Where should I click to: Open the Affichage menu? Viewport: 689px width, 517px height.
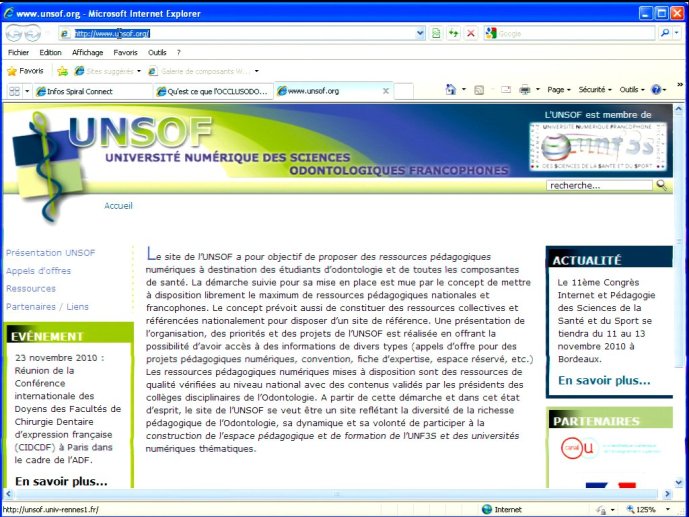(87, 52)
